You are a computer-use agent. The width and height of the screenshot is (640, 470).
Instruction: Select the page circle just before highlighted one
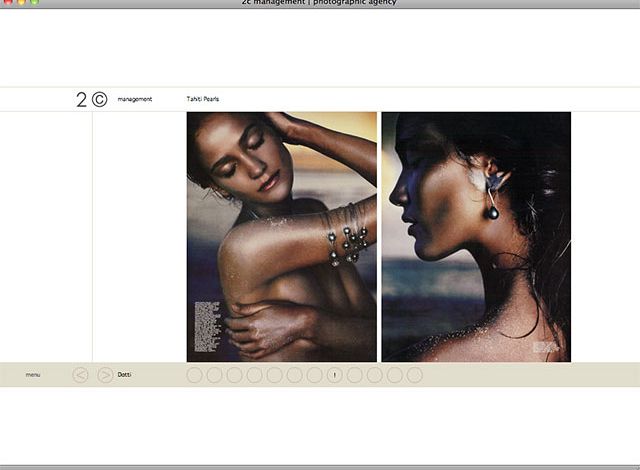[x=315, y=375]
